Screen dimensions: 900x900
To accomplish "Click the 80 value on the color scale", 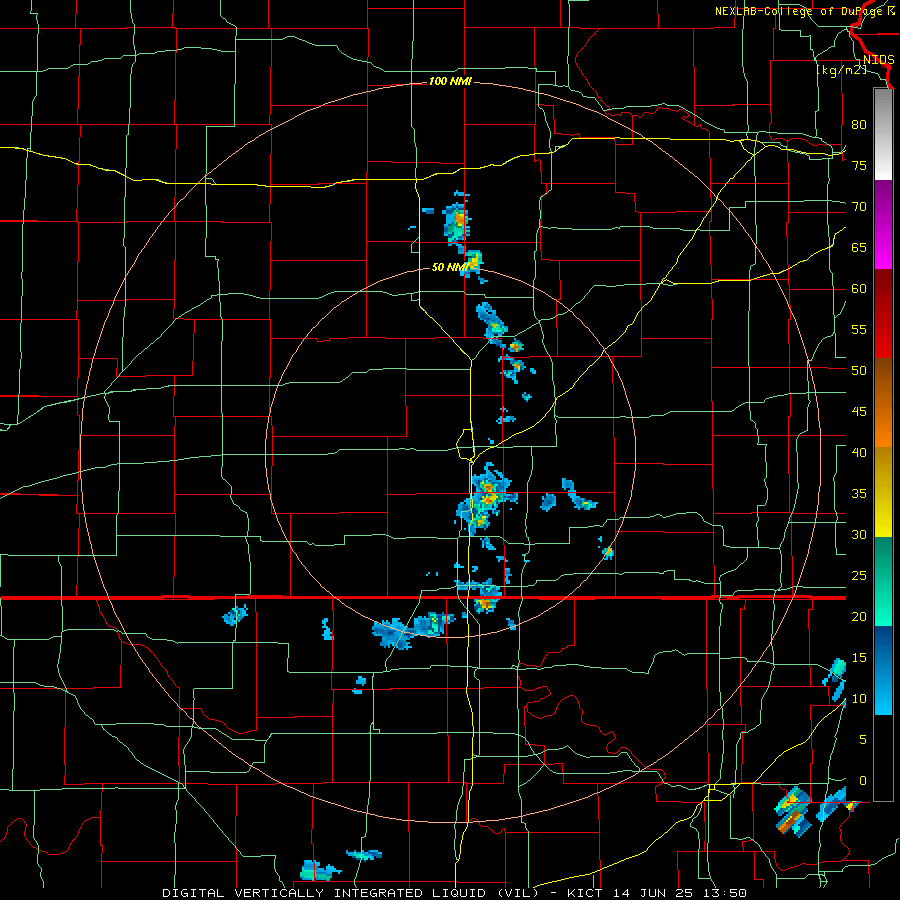I will [x=859, y=125].
